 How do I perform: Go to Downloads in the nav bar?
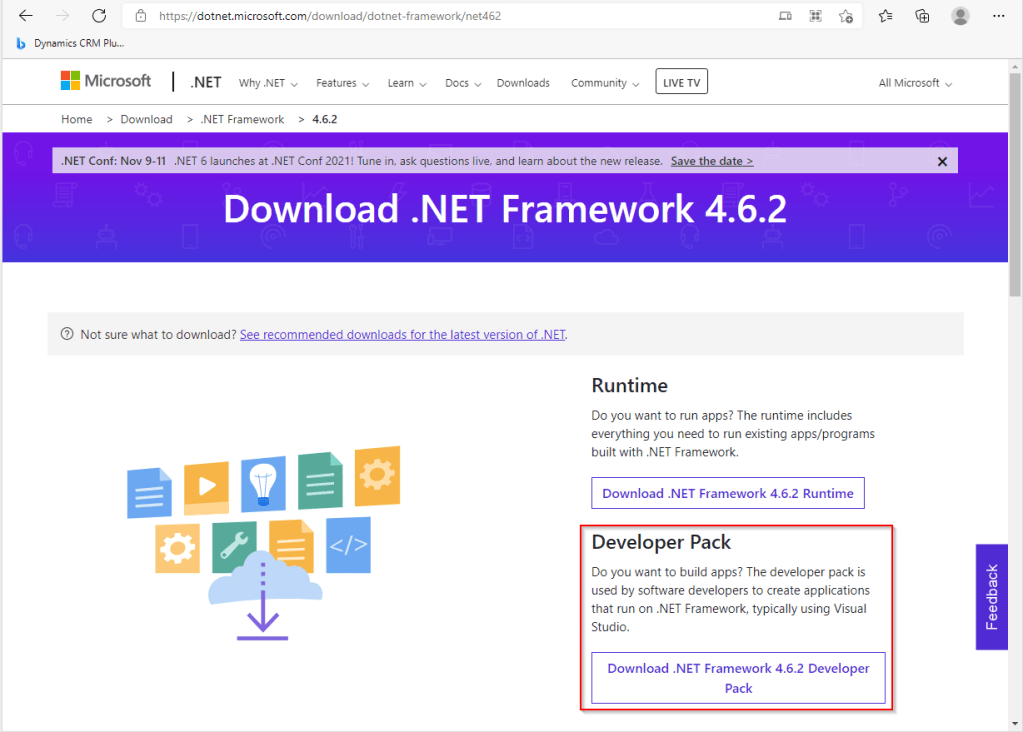tap(523, 83)
